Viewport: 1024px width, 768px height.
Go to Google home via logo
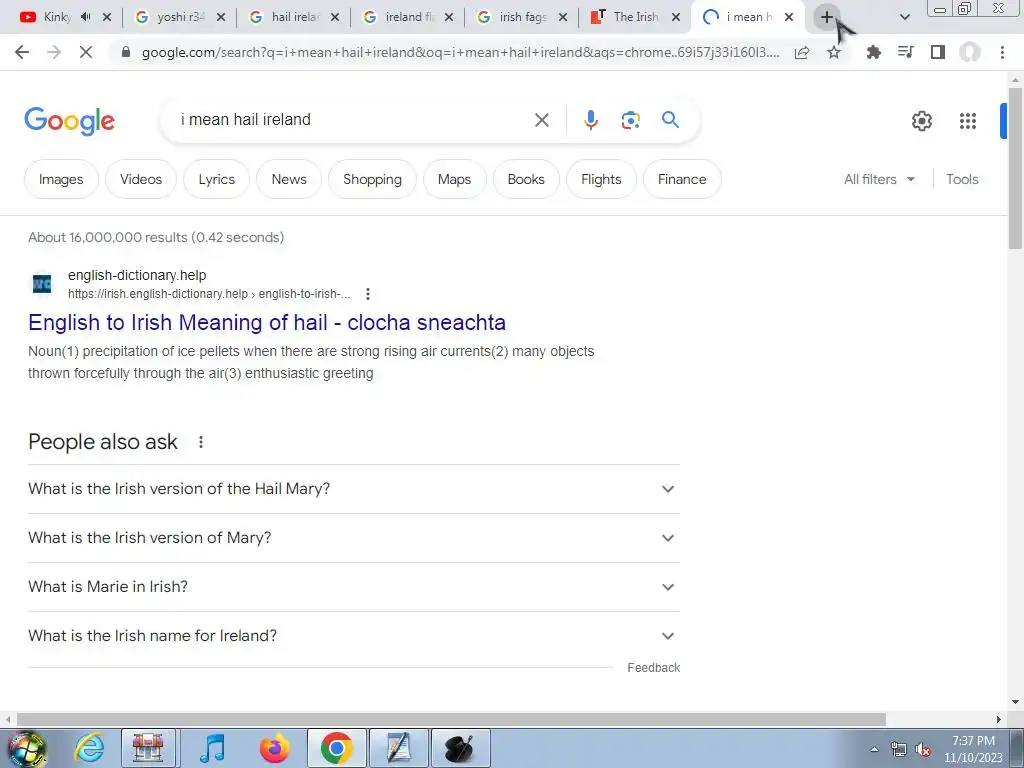click(x=70, y=121)
